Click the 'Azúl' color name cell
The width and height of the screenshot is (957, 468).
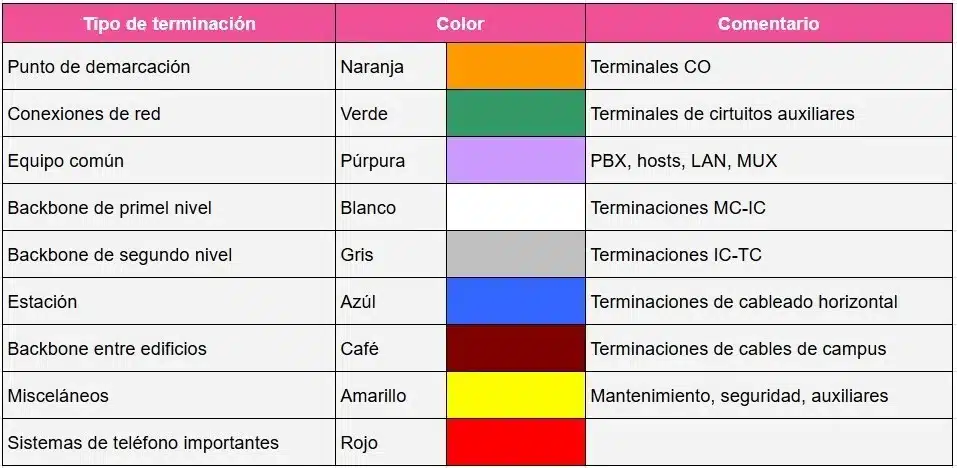click(360, 301)
